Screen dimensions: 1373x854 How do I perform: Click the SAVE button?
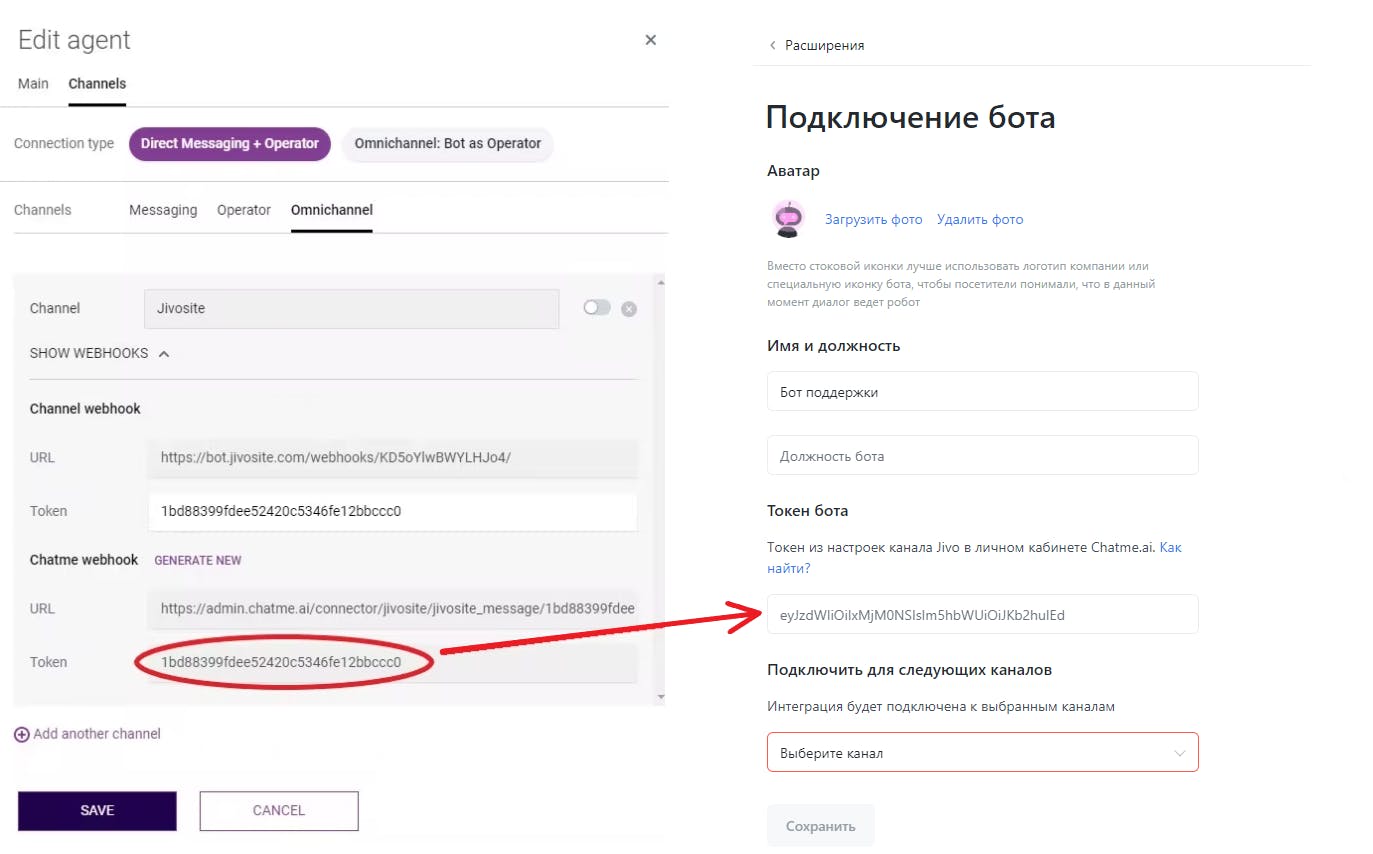(x=96, y=810)
